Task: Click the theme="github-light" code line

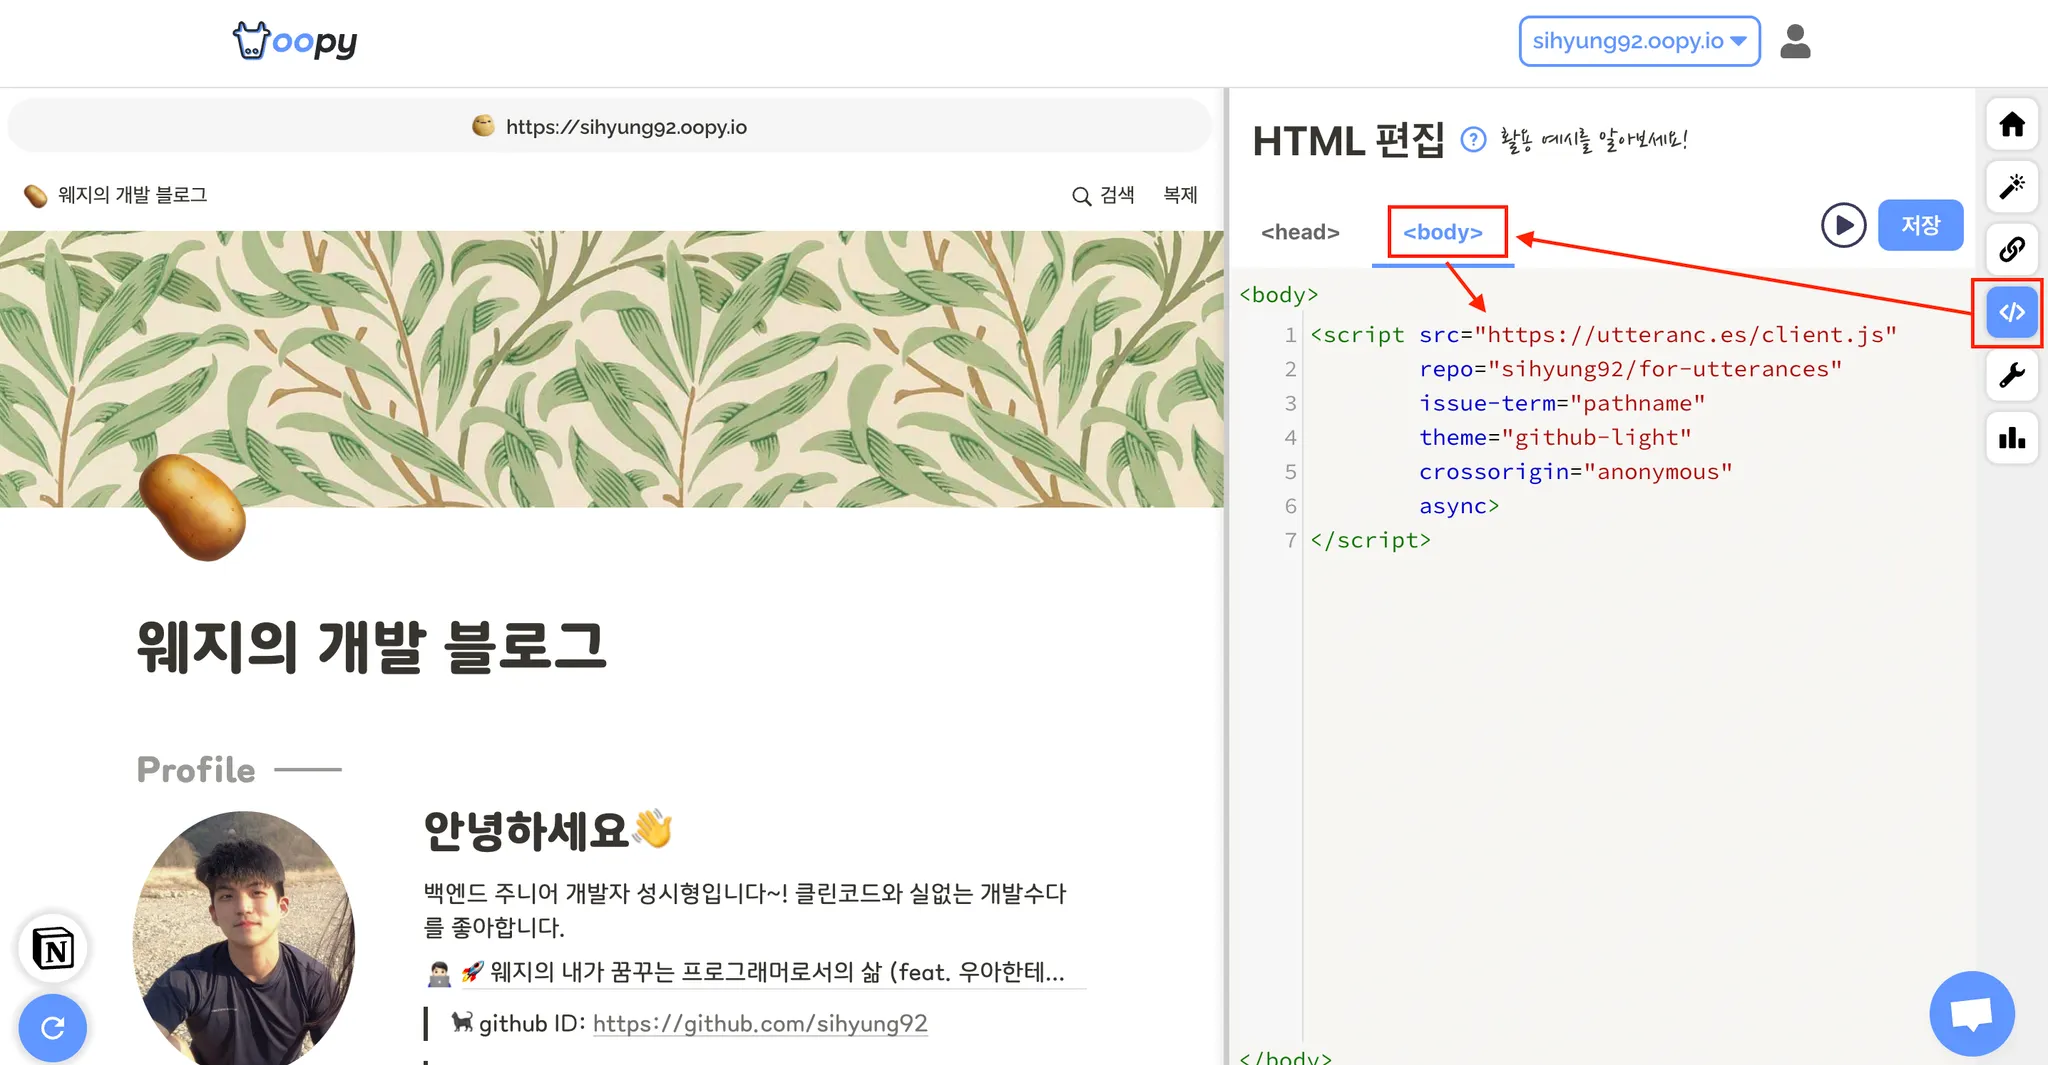Action: [x=1555, y=437]
